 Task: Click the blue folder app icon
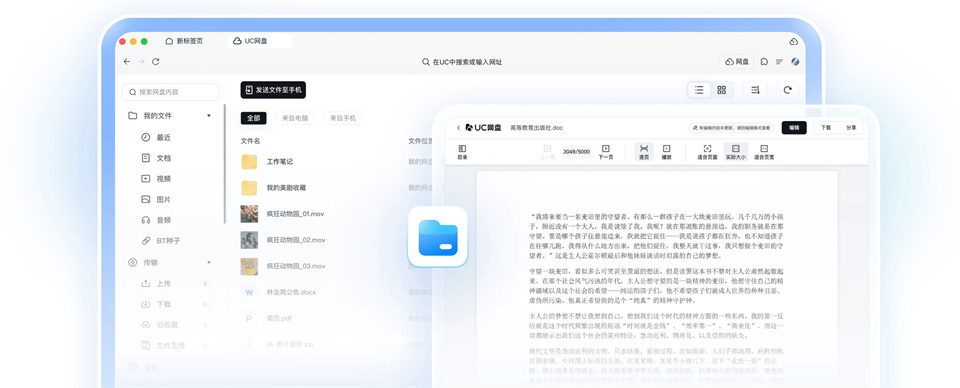tap(438, 237)
